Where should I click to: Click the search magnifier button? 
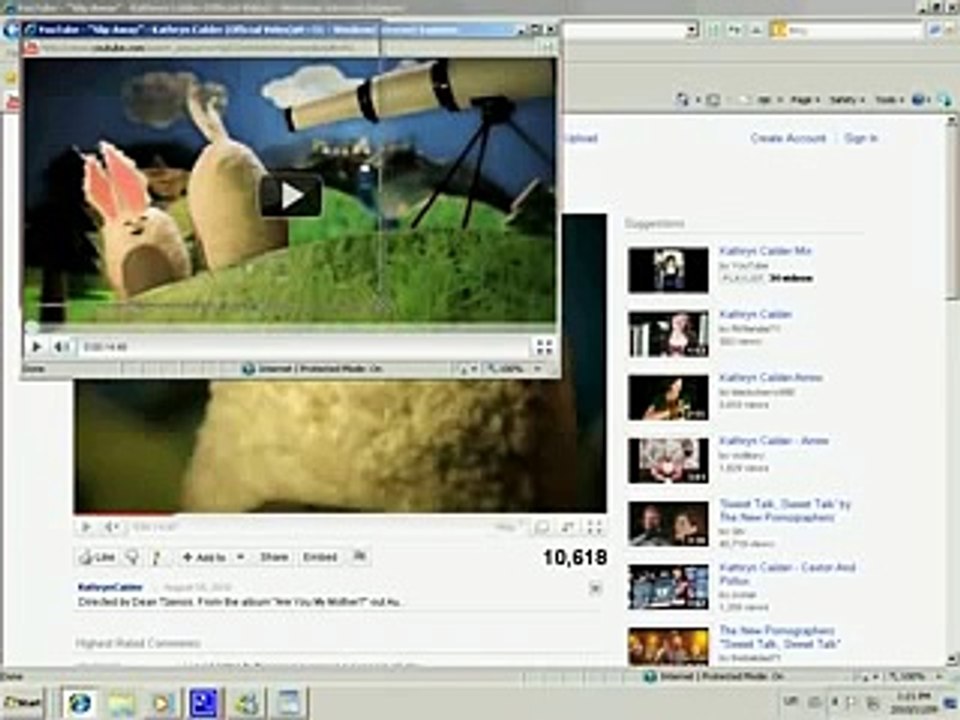click(x=934, y=29)
